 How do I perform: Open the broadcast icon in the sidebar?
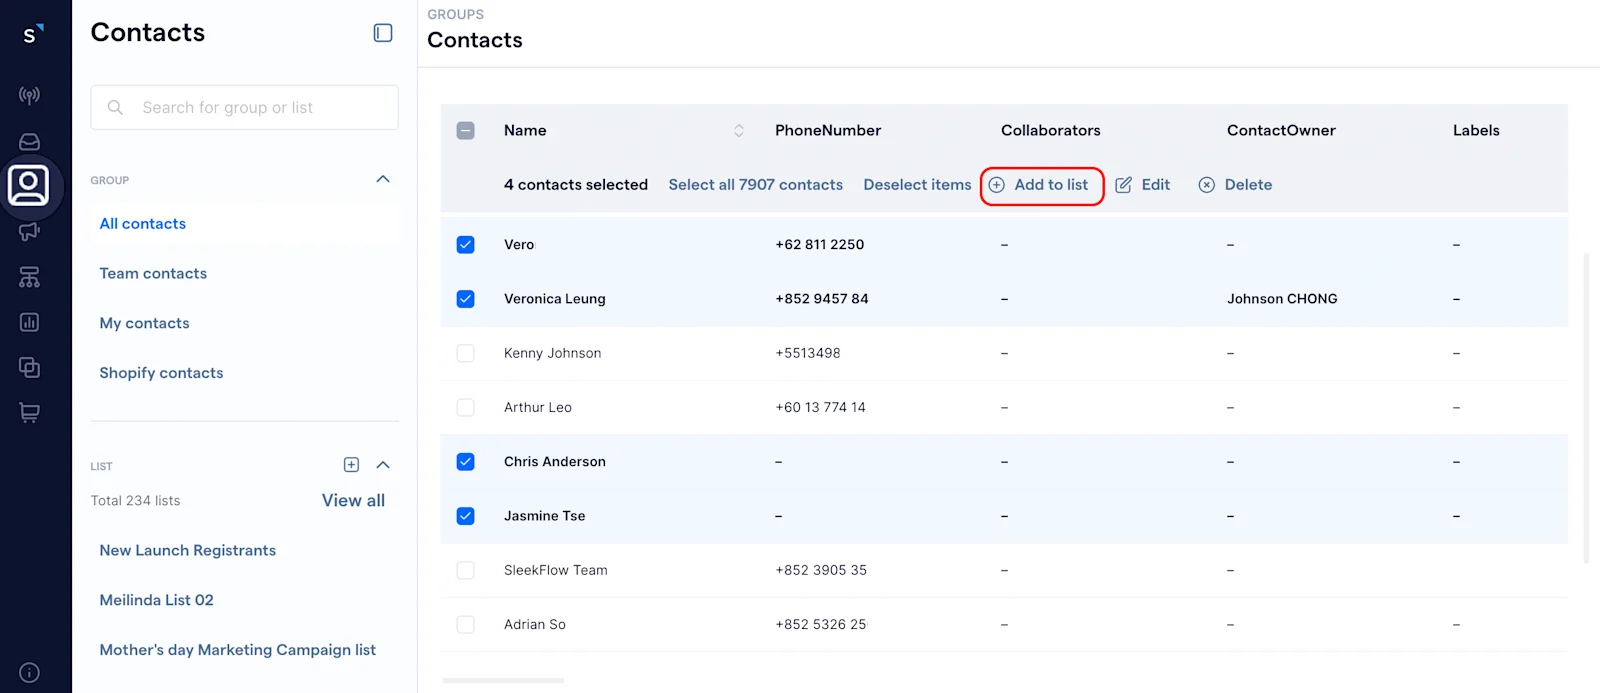click(x=30, y=96)
